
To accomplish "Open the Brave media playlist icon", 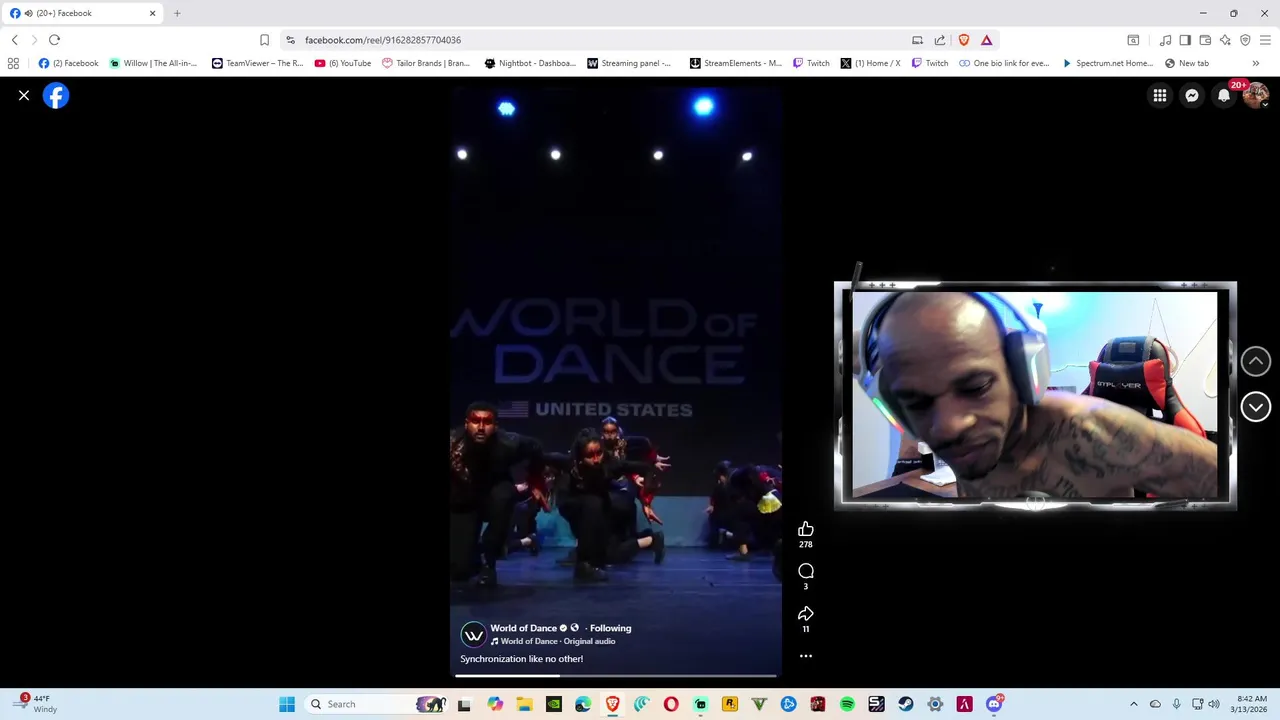I will coord(1165,40).
